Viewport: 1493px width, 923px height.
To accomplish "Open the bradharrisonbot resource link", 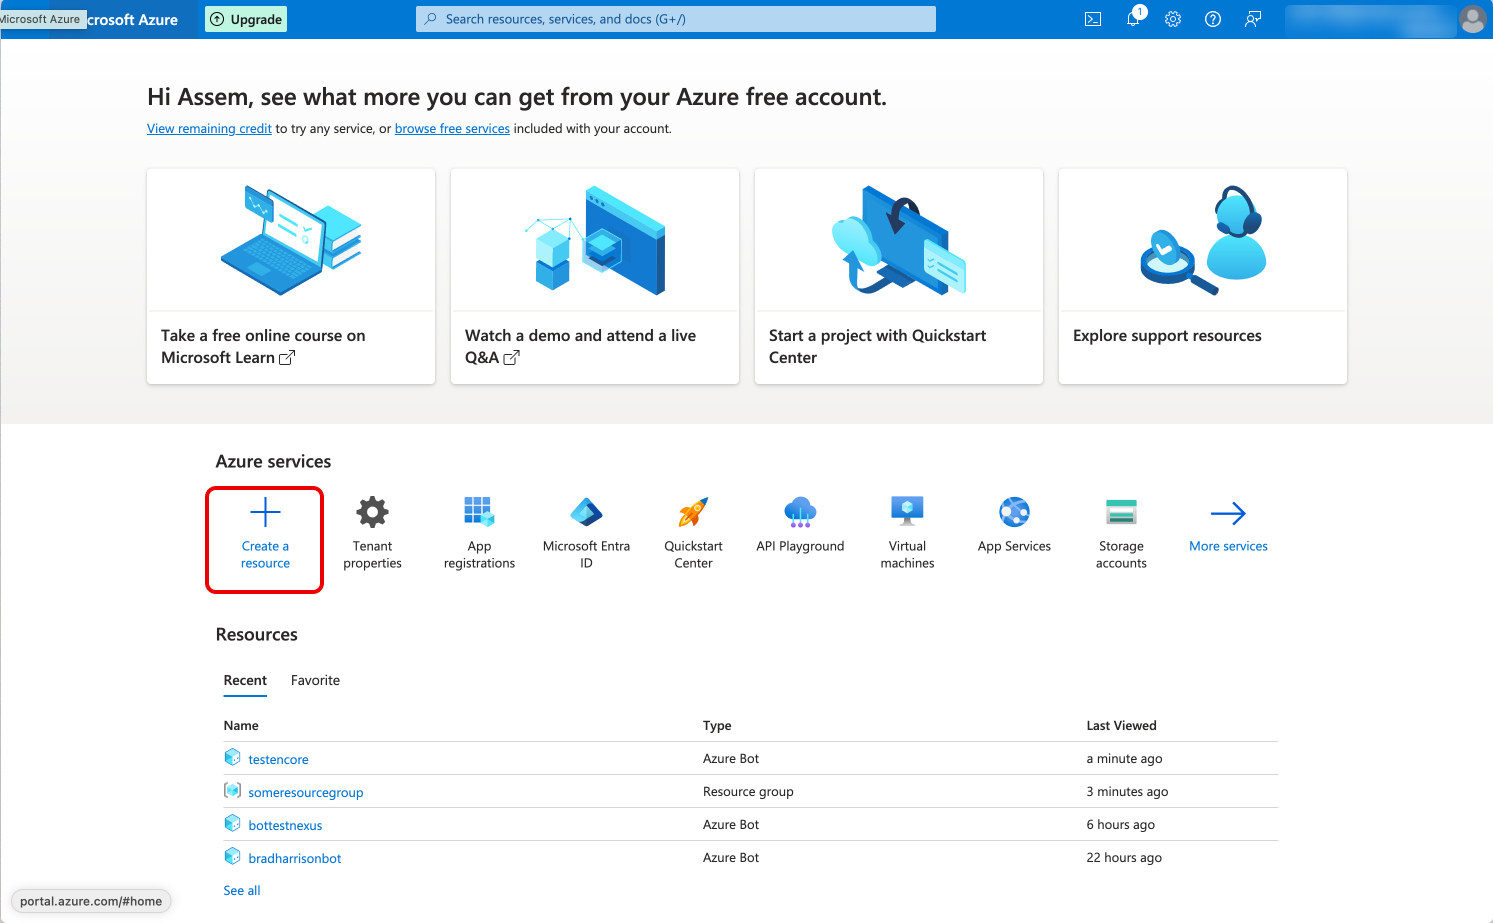I will coord(295,858).
